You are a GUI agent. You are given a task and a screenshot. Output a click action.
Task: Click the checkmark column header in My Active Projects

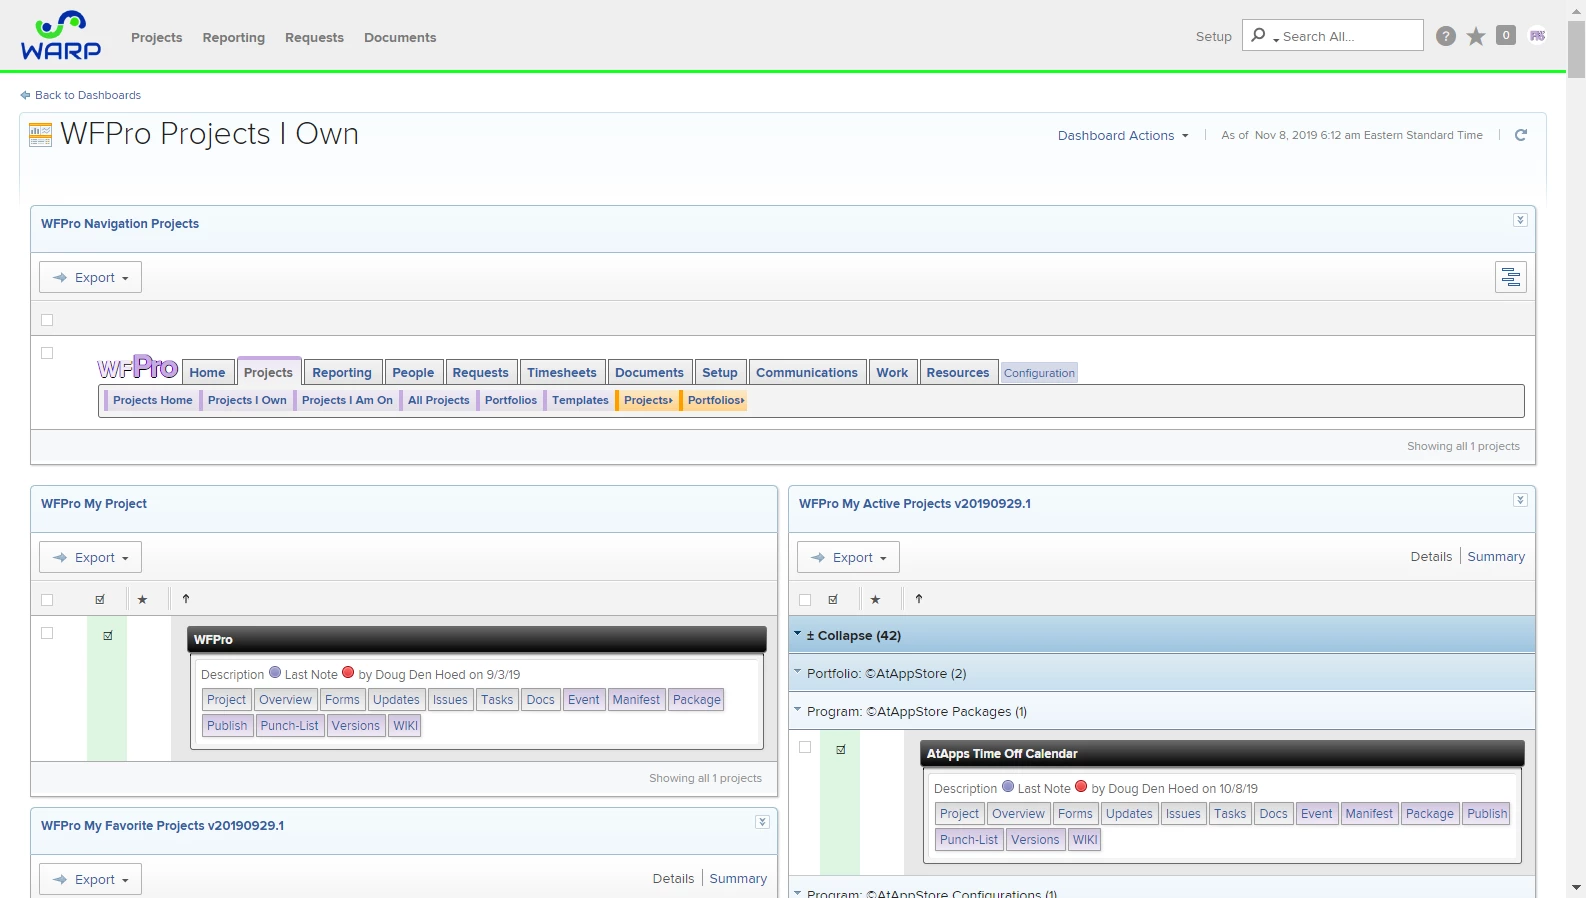click(x=833, y=600)
